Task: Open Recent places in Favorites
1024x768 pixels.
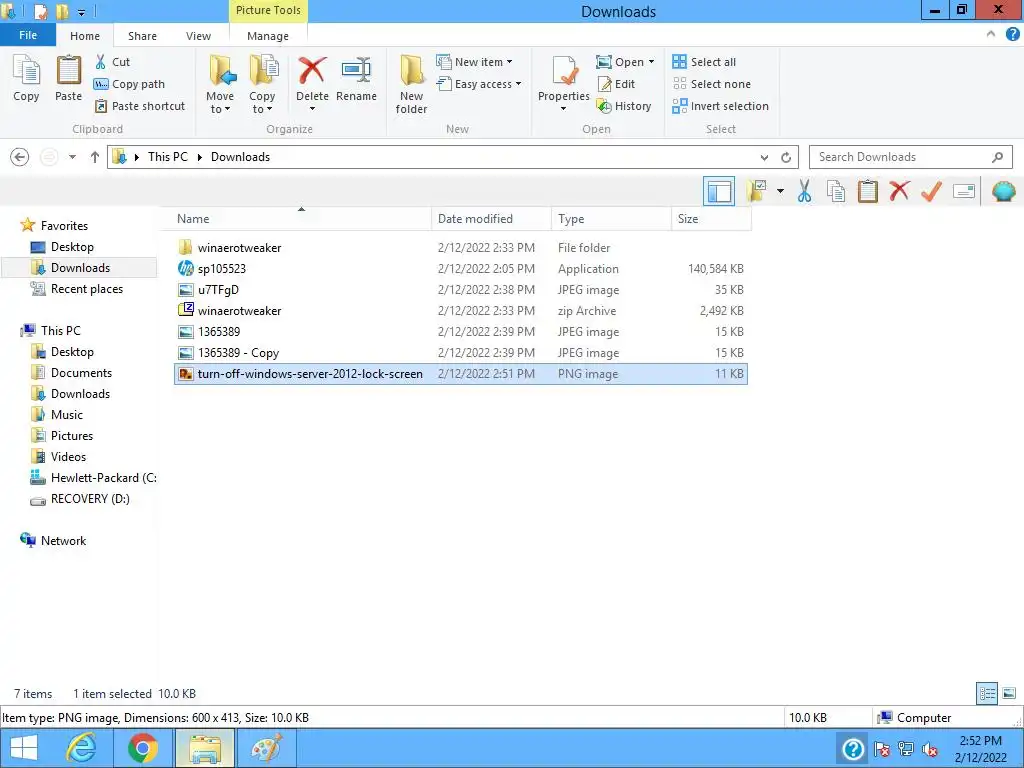Action: coord(78,289)
